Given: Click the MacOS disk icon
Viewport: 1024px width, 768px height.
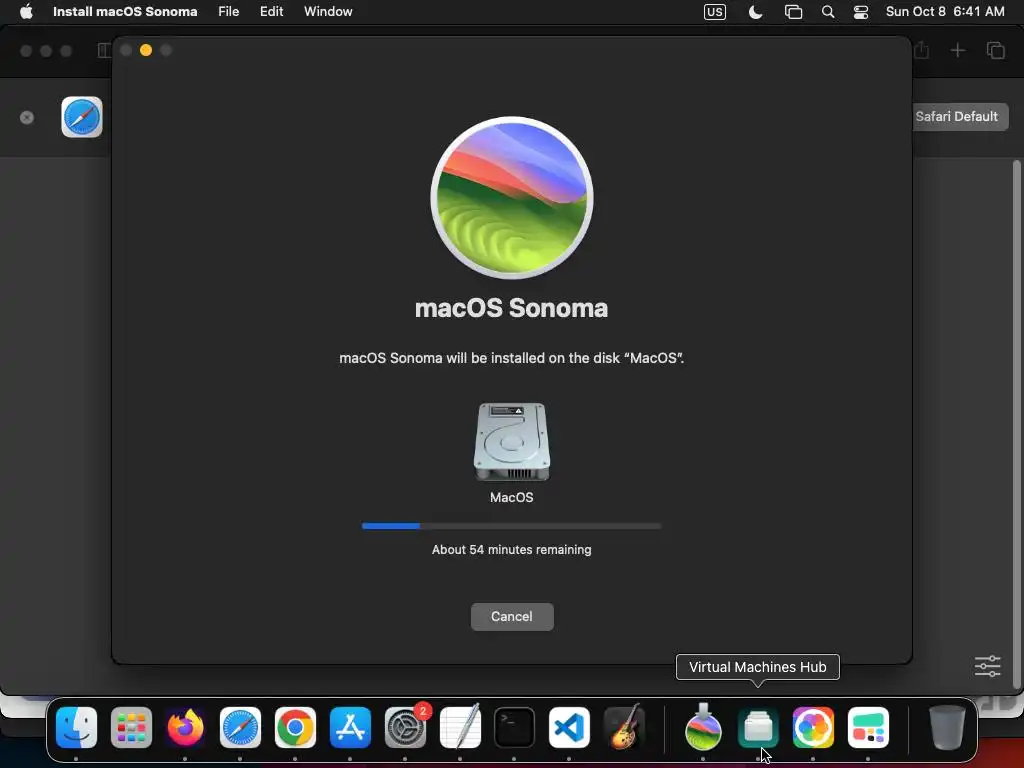Looking at the screenshot, I should tap(511, 441).
